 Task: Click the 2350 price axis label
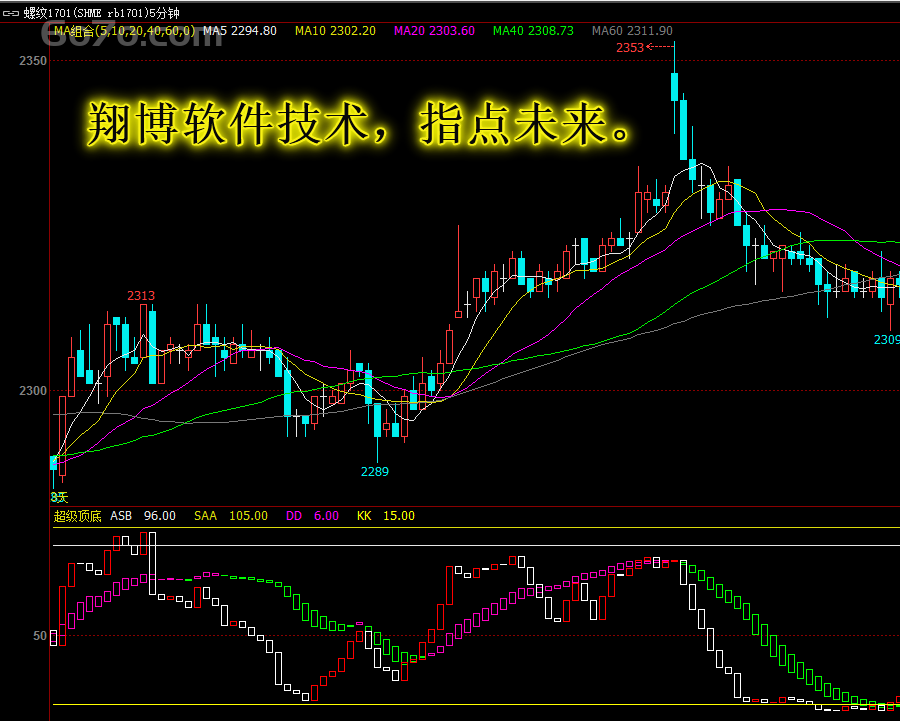(33, 60)
